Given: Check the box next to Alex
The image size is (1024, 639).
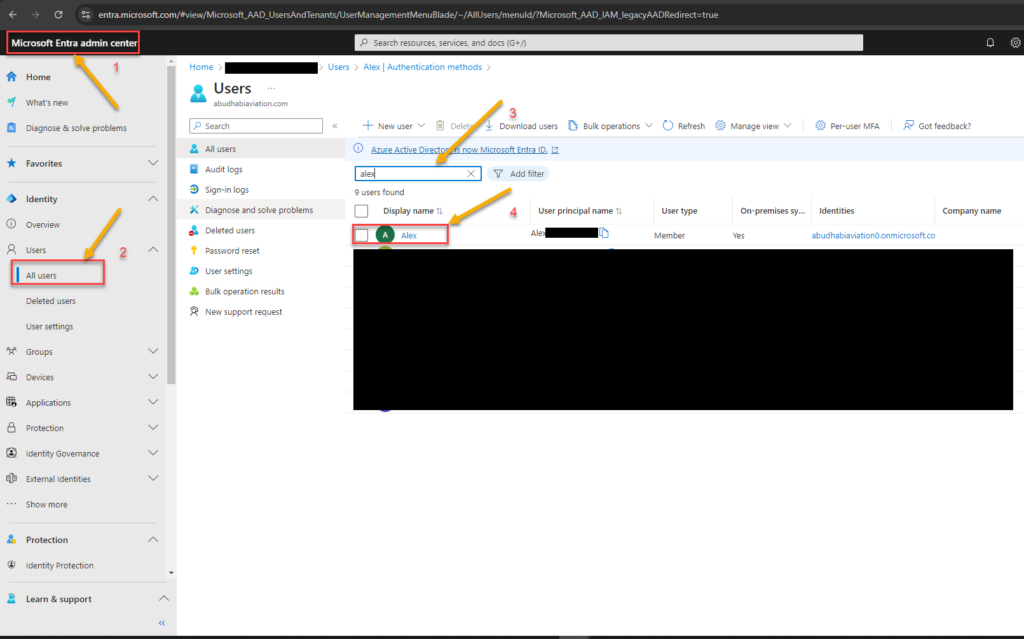Looking at the screenshot, I should (361, 235).
